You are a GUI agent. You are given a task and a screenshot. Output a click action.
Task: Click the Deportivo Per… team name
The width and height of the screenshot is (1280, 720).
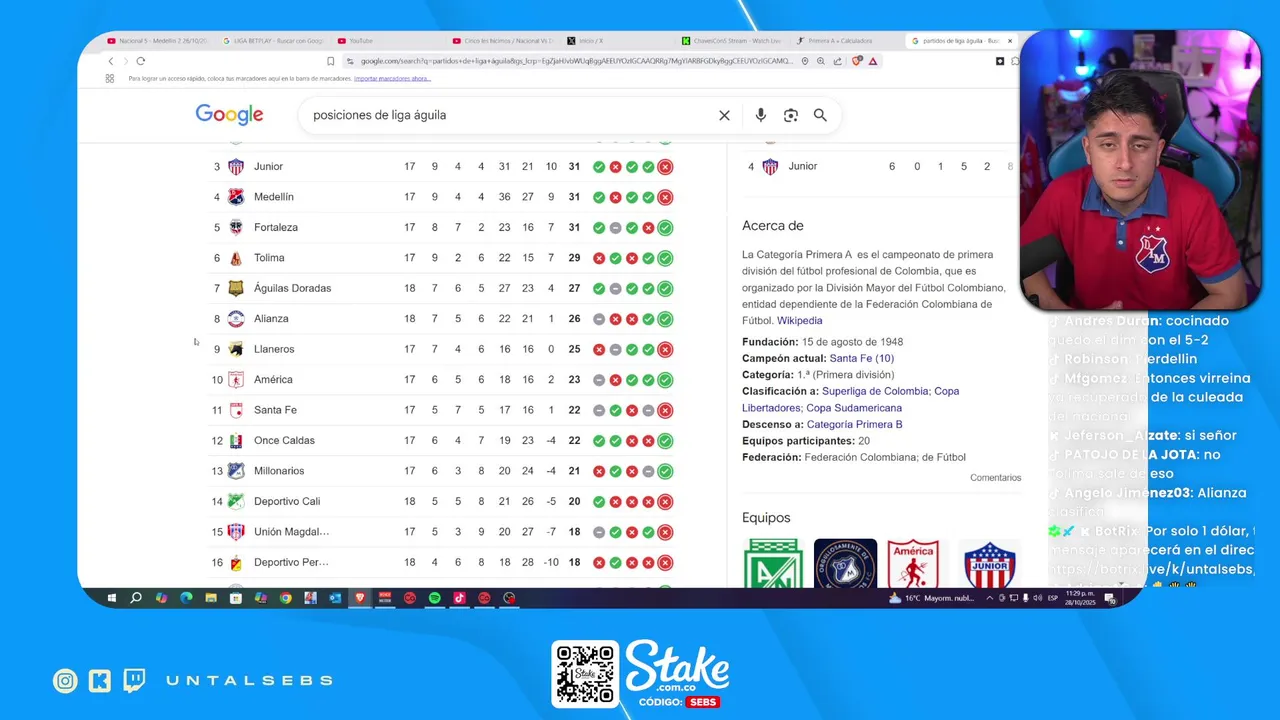[x=291, y=562]
